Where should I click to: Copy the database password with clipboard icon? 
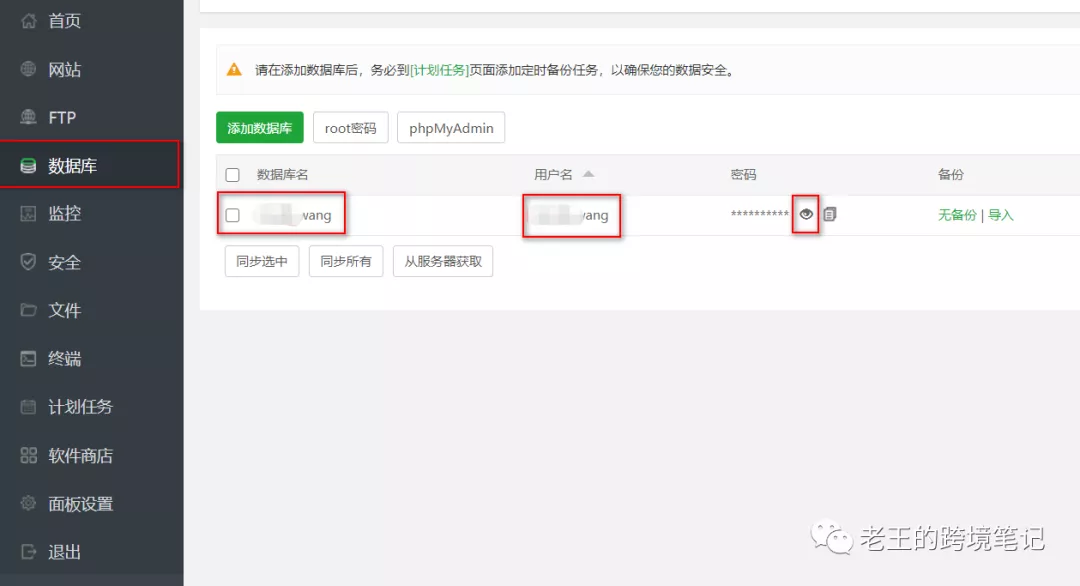[829, 214]
